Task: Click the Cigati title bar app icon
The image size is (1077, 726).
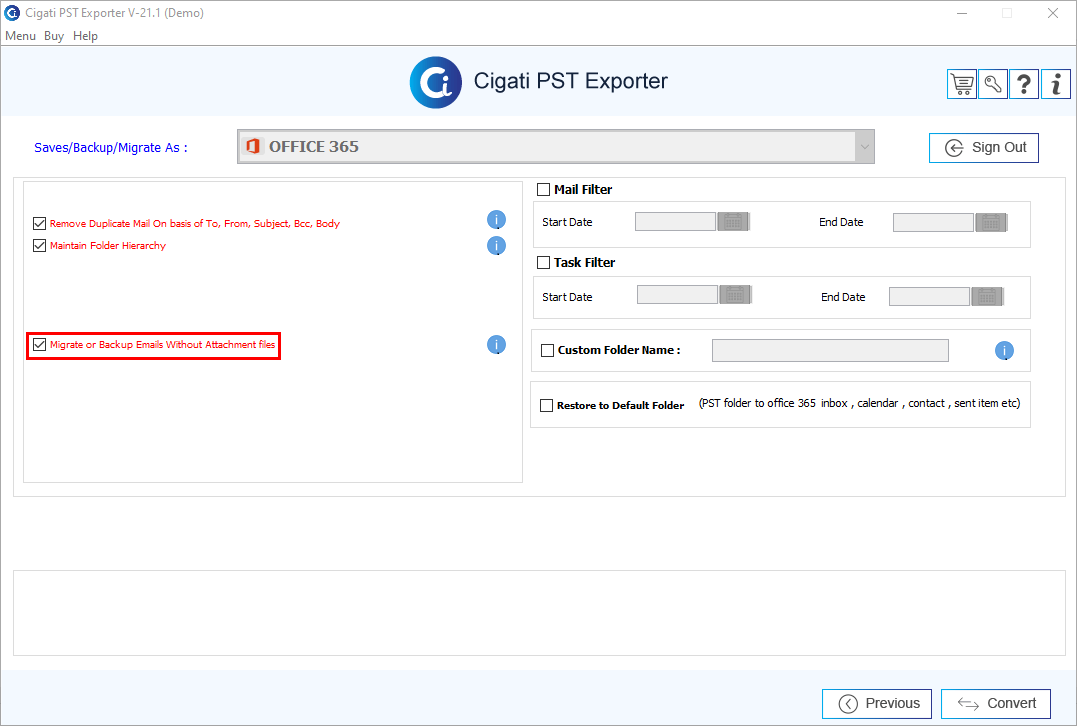Action: (x=12, y=12)
